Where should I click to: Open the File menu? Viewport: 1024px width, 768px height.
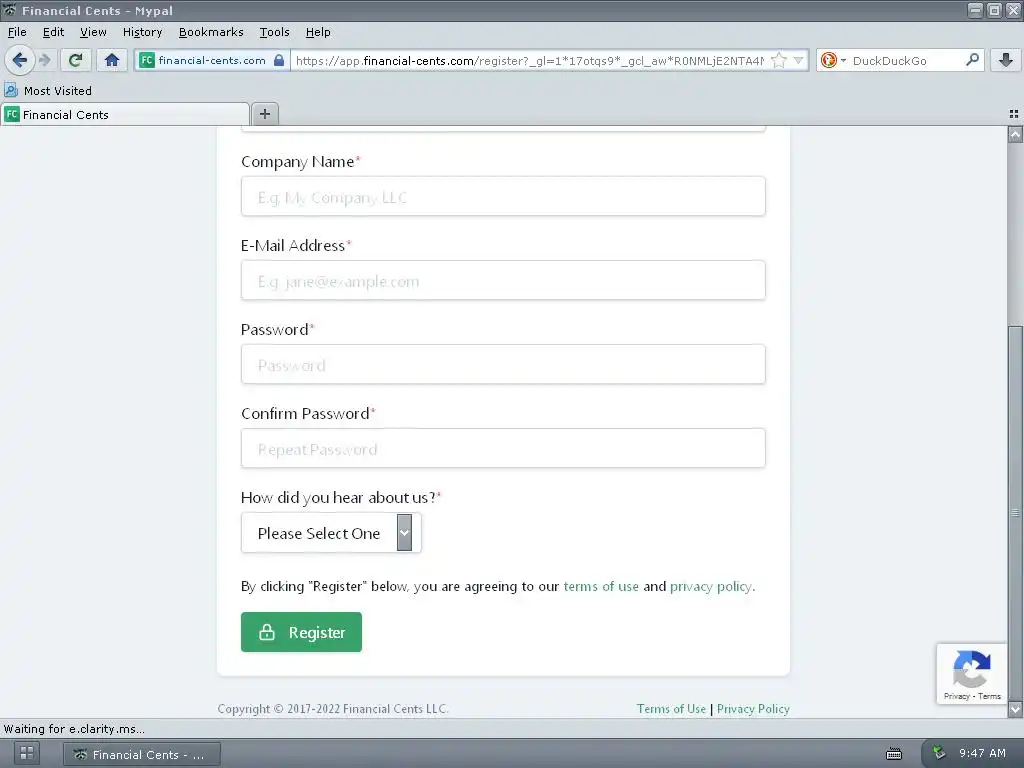pos(17,32)
